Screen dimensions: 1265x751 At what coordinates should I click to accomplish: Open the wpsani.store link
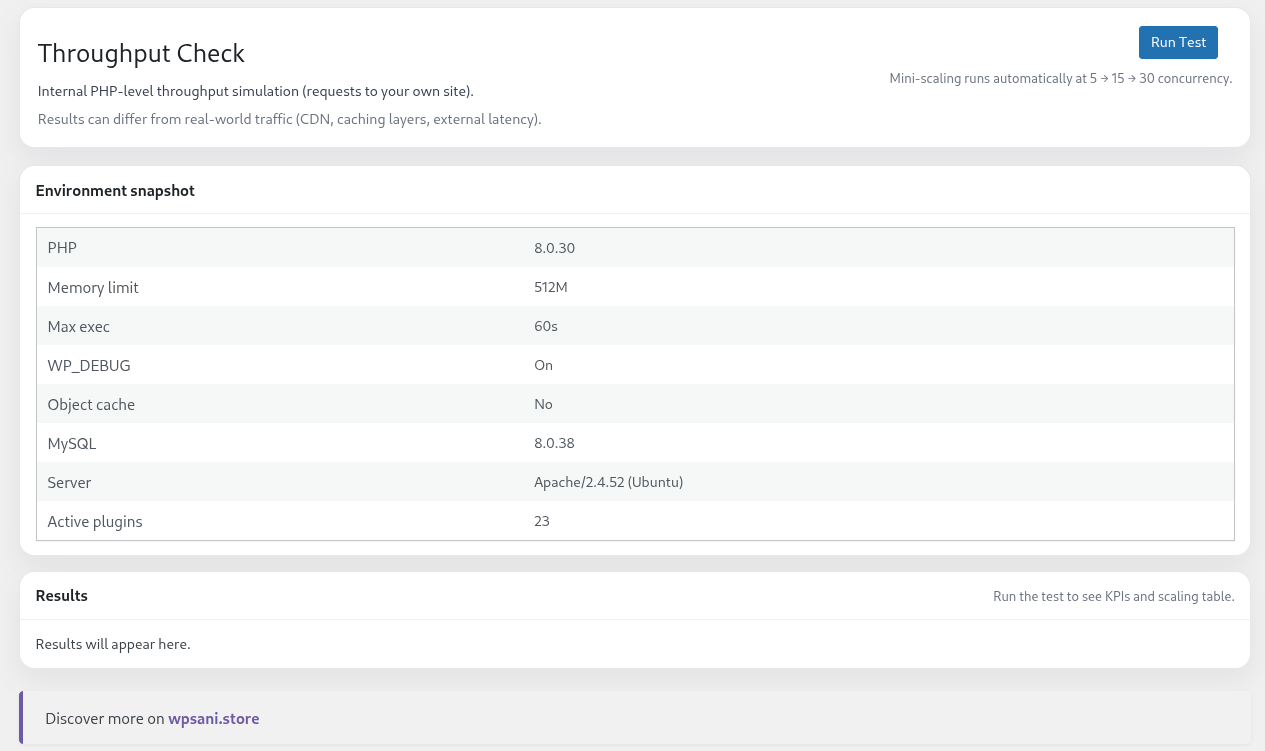[213, 718]
